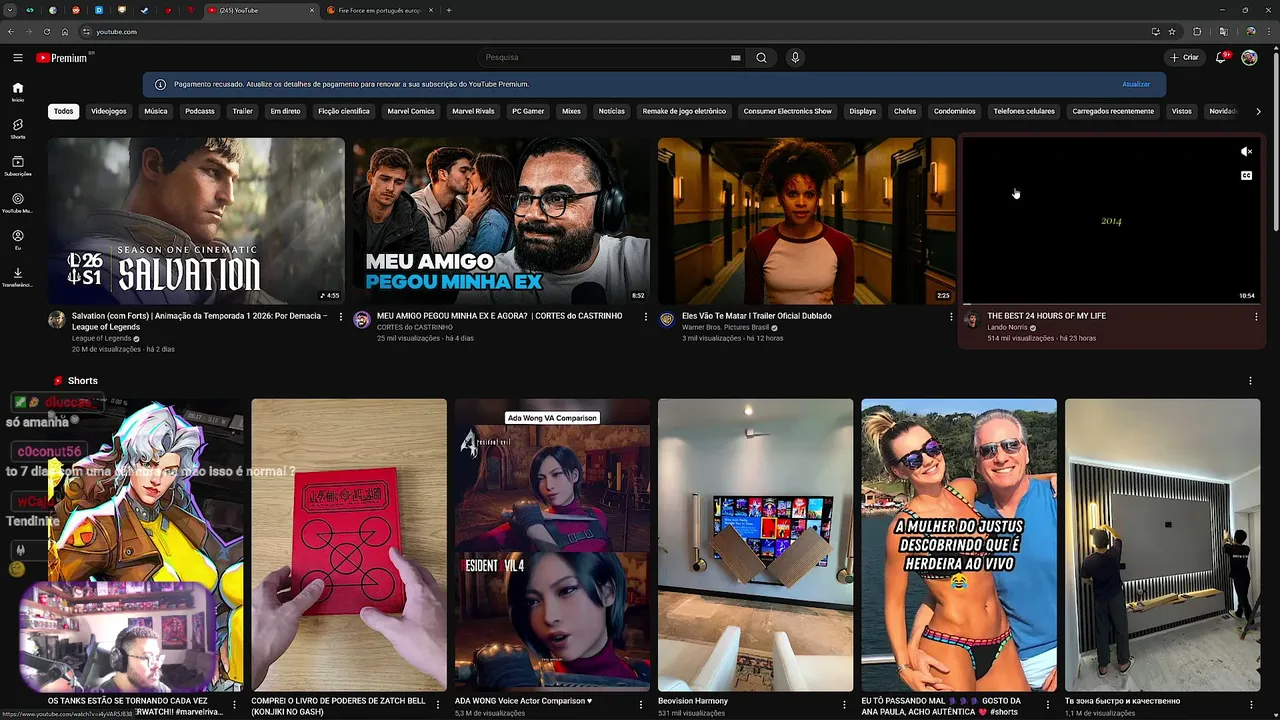Open options for the TANKS Marvel Rivals short
Image resolution: width=1280 pixels, height=720 pixels.
(234, 705)
